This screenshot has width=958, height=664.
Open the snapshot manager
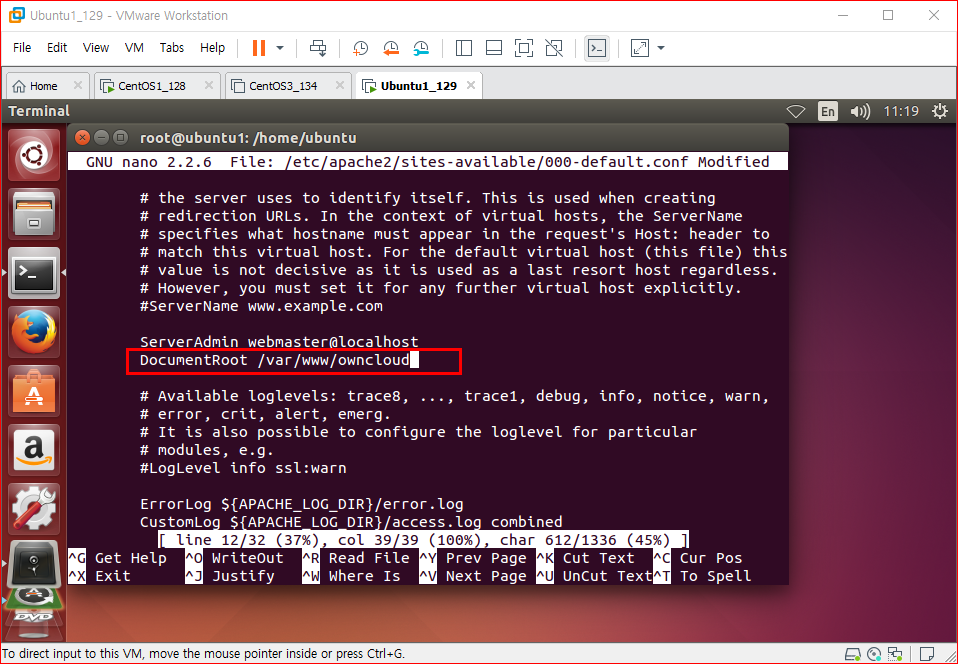pyautogui.click(x=422, y=48)
